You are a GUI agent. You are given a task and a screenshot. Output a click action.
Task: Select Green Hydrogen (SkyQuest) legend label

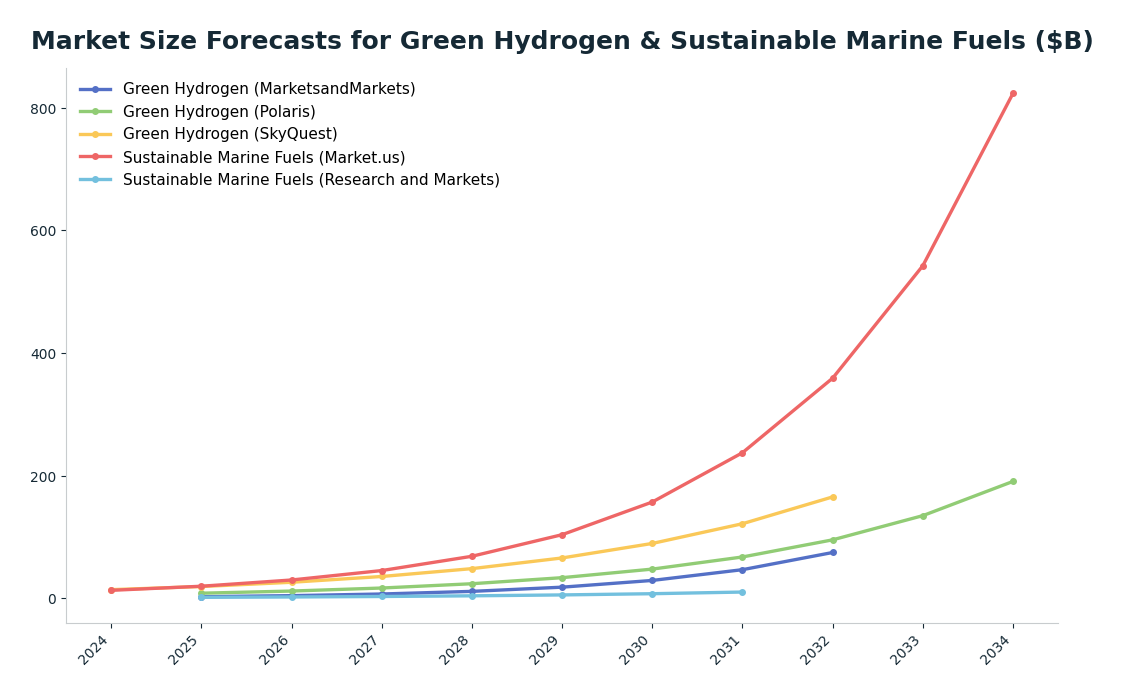pos(230,134)
